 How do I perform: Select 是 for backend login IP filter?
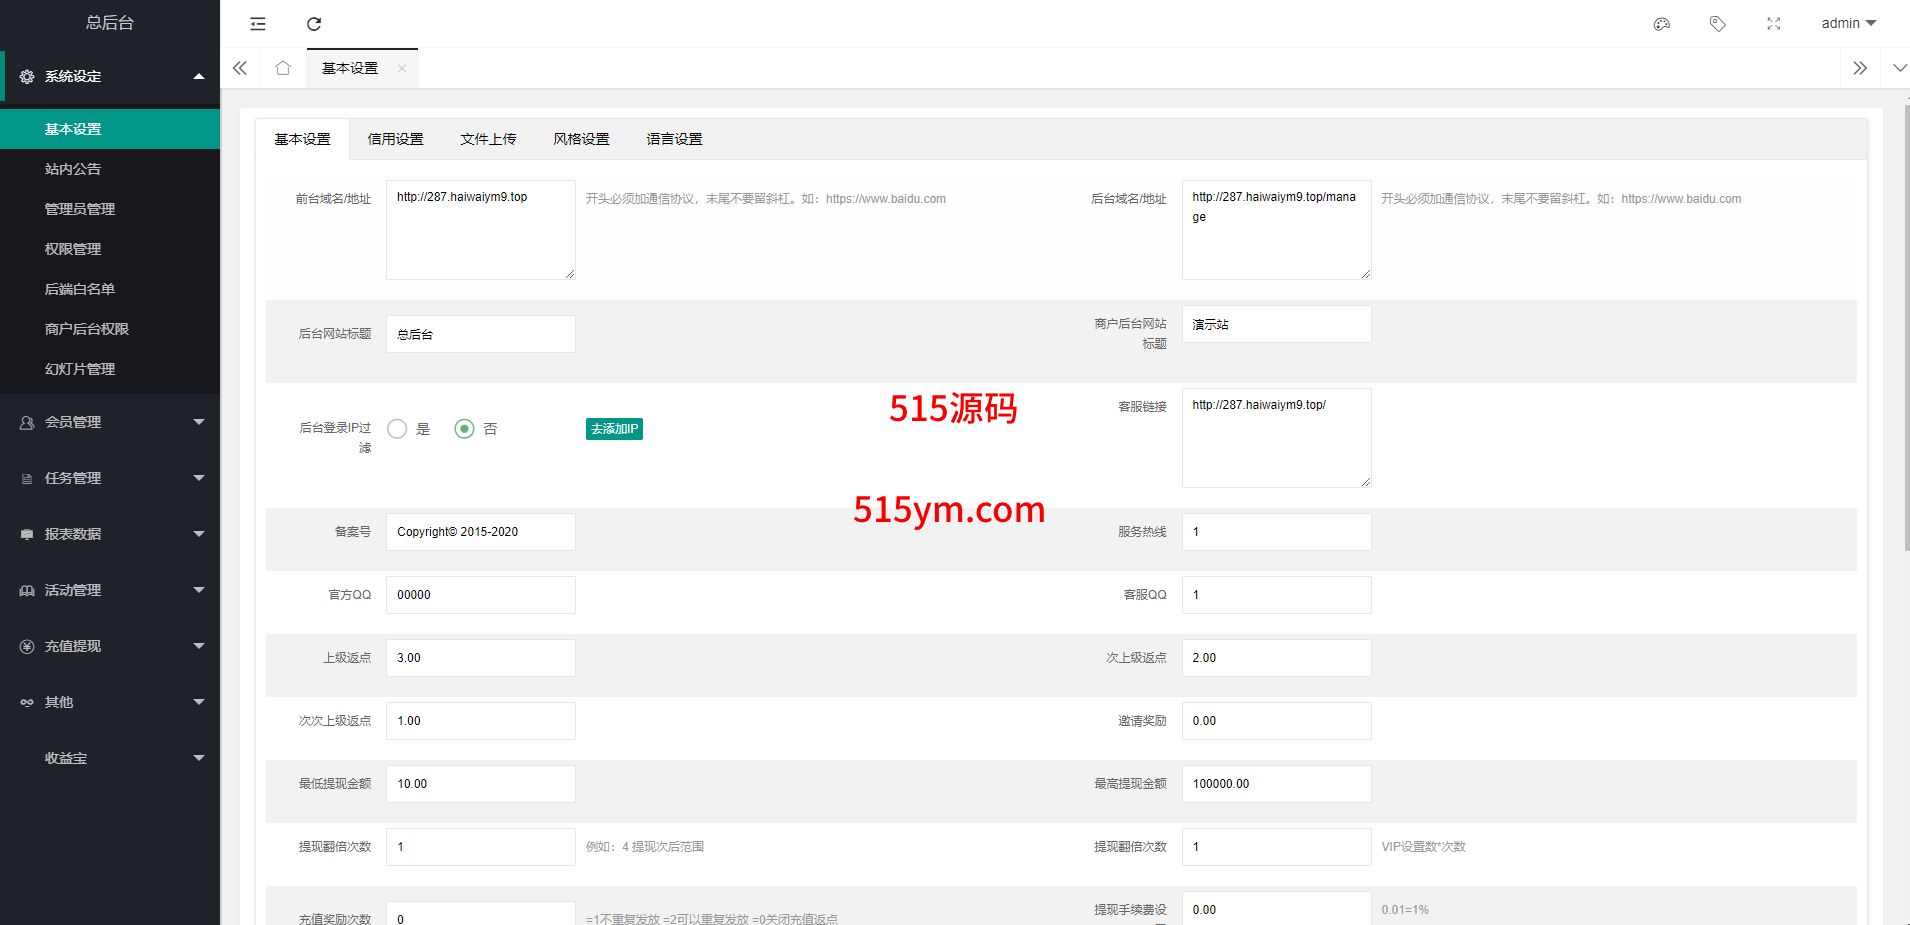tap(398, 429)
